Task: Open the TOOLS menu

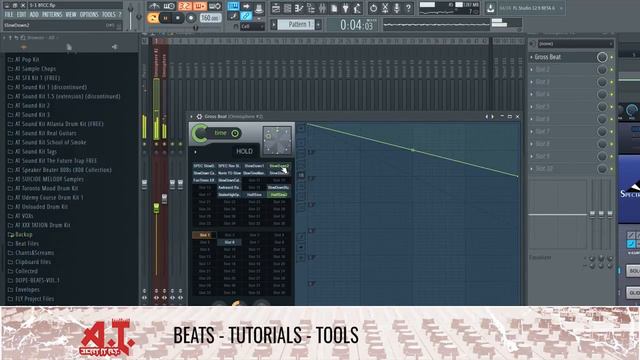Action: pyautogui.click(x=109, y=15)
